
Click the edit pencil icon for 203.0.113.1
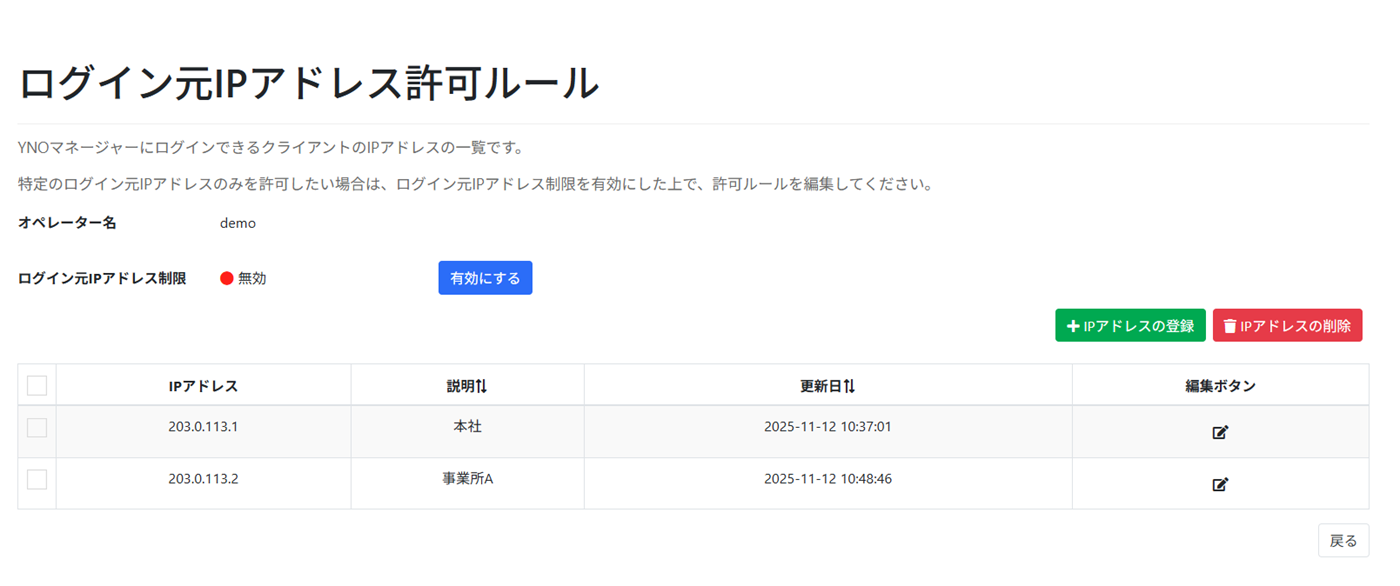pyautogui.click(x=1221, y=432)
